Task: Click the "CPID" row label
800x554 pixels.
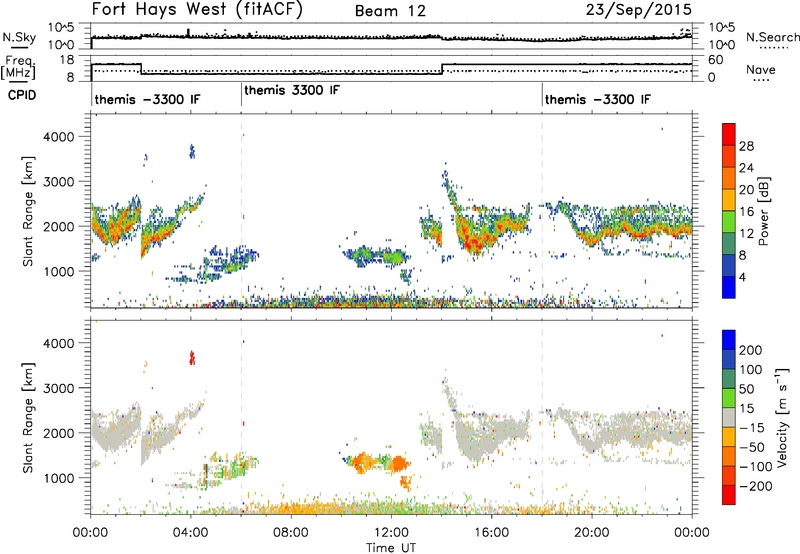Action: point(22,95)
